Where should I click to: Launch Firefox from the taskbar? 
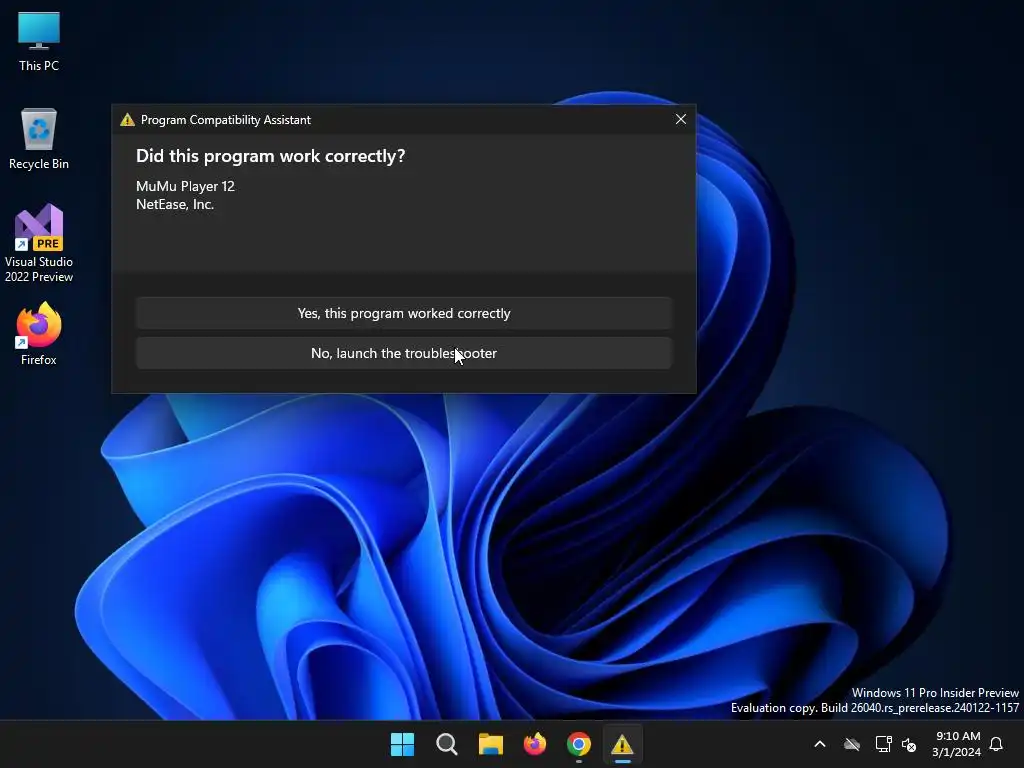535,744
